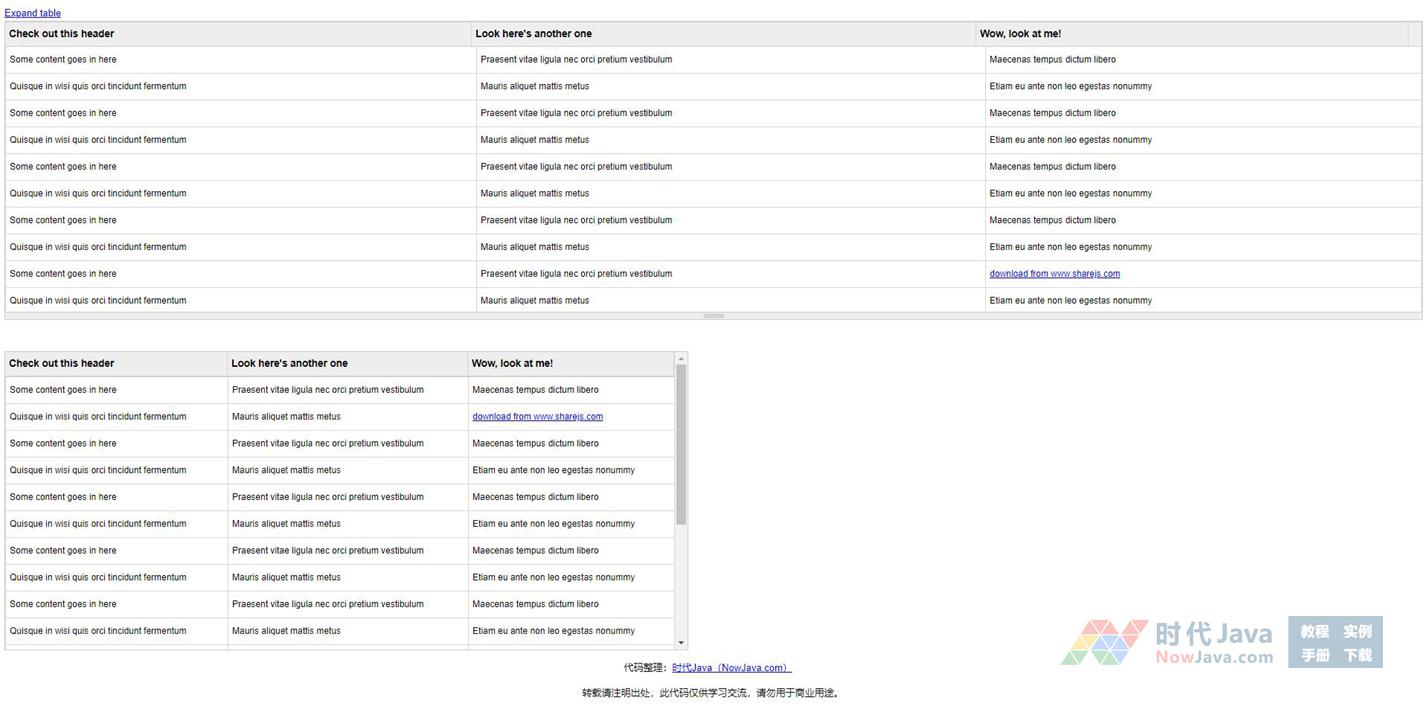Open the sharejs download link in top table
Viewport: 1425px width, 718px height.
pos(1054,274)
